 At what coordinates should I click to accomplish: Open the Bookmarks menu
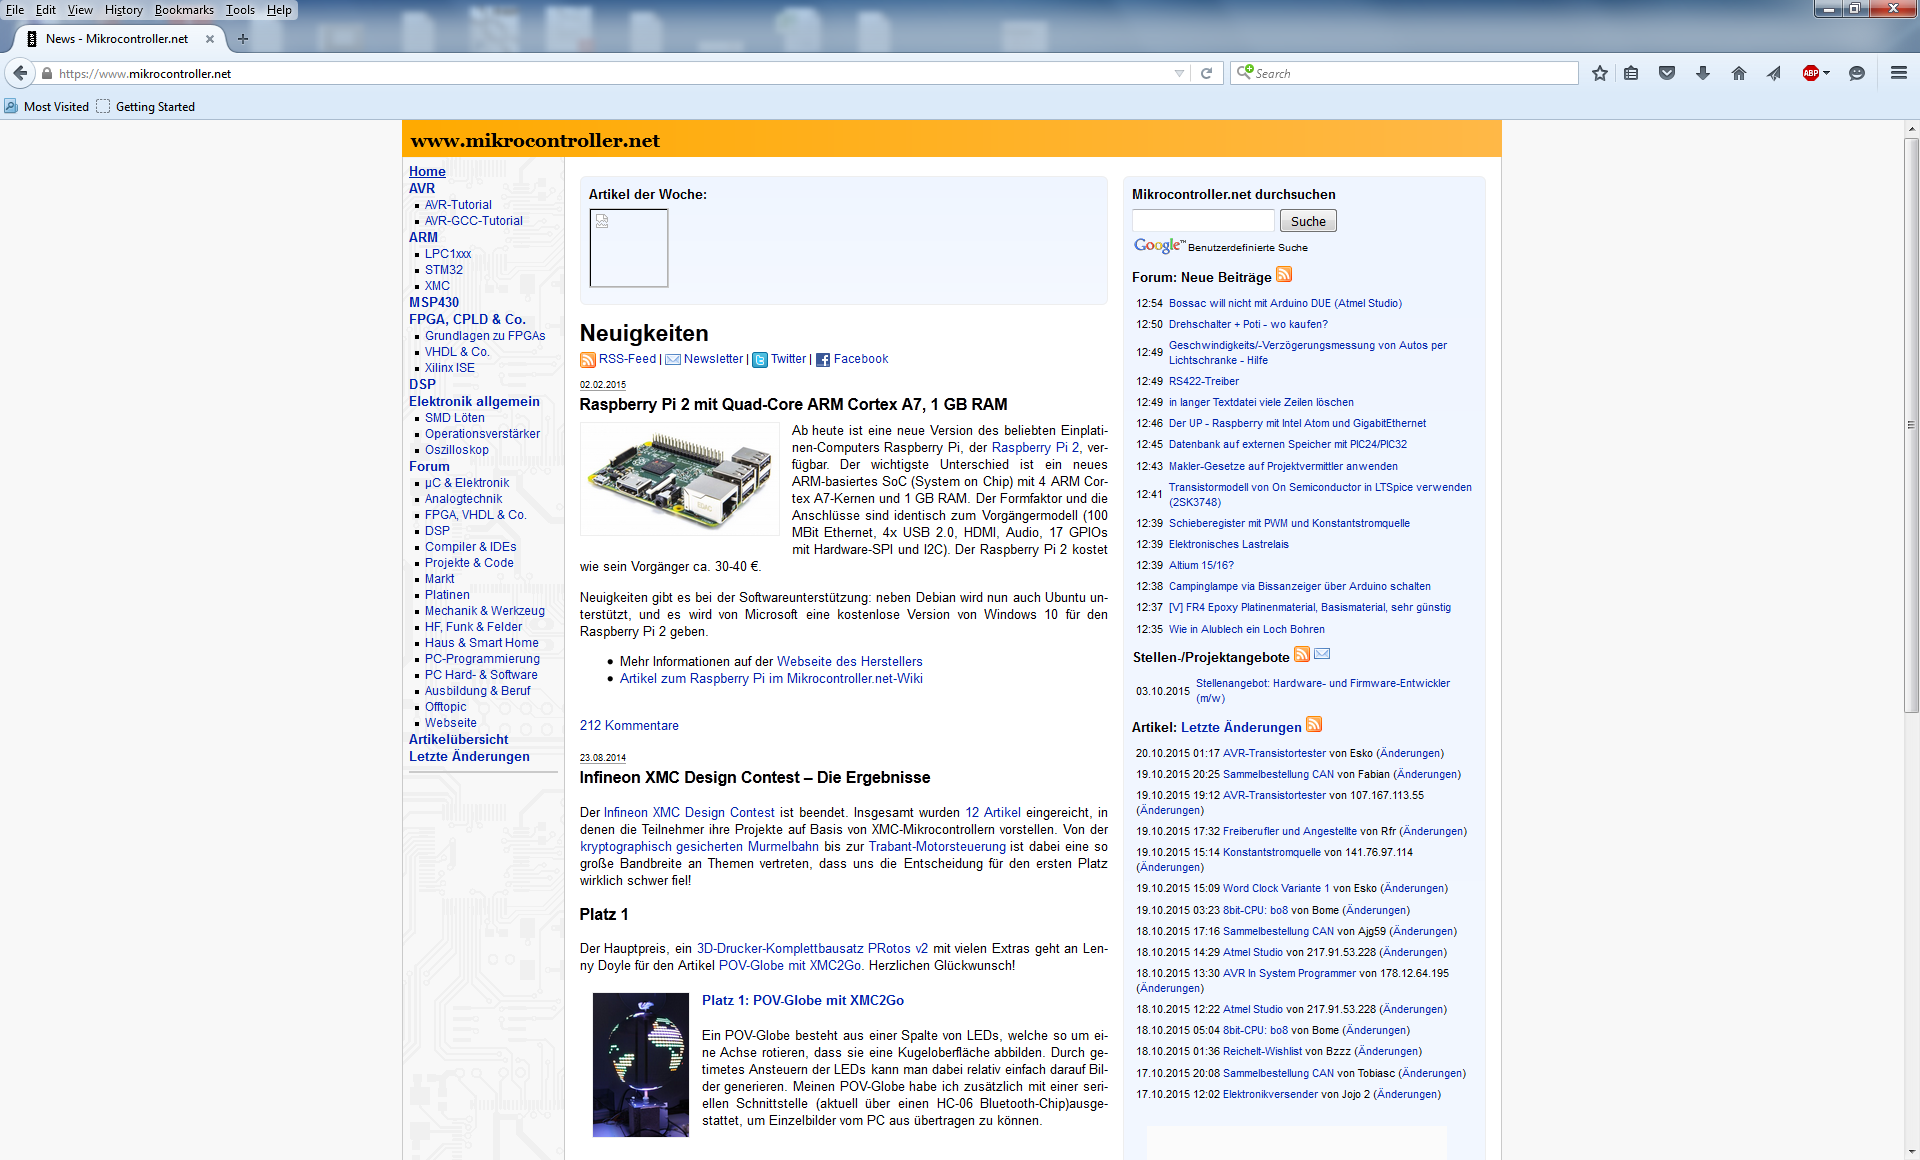184,10
